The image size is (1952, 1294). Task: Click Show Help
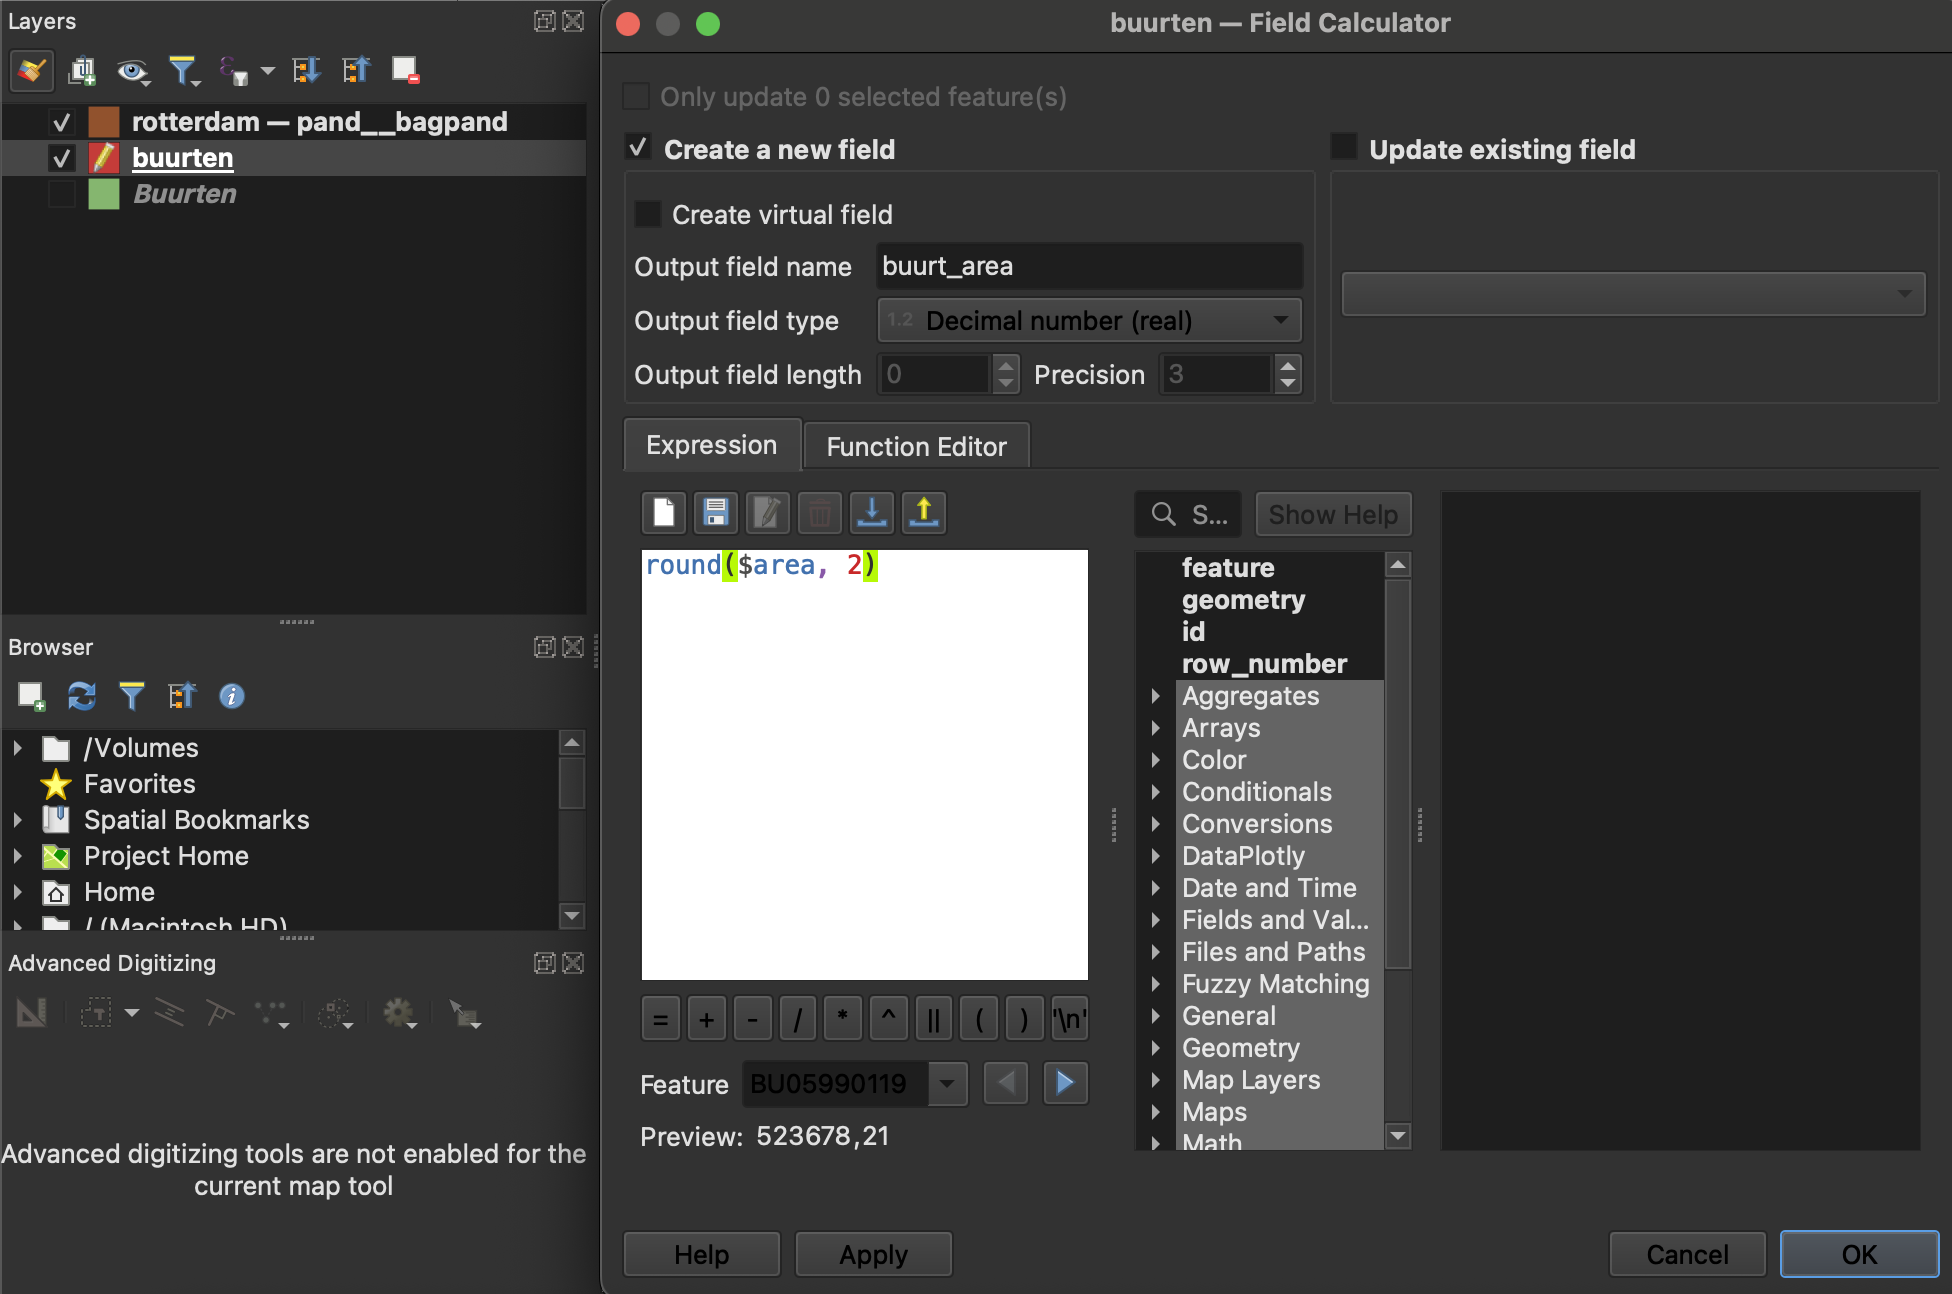point(1333,514)
